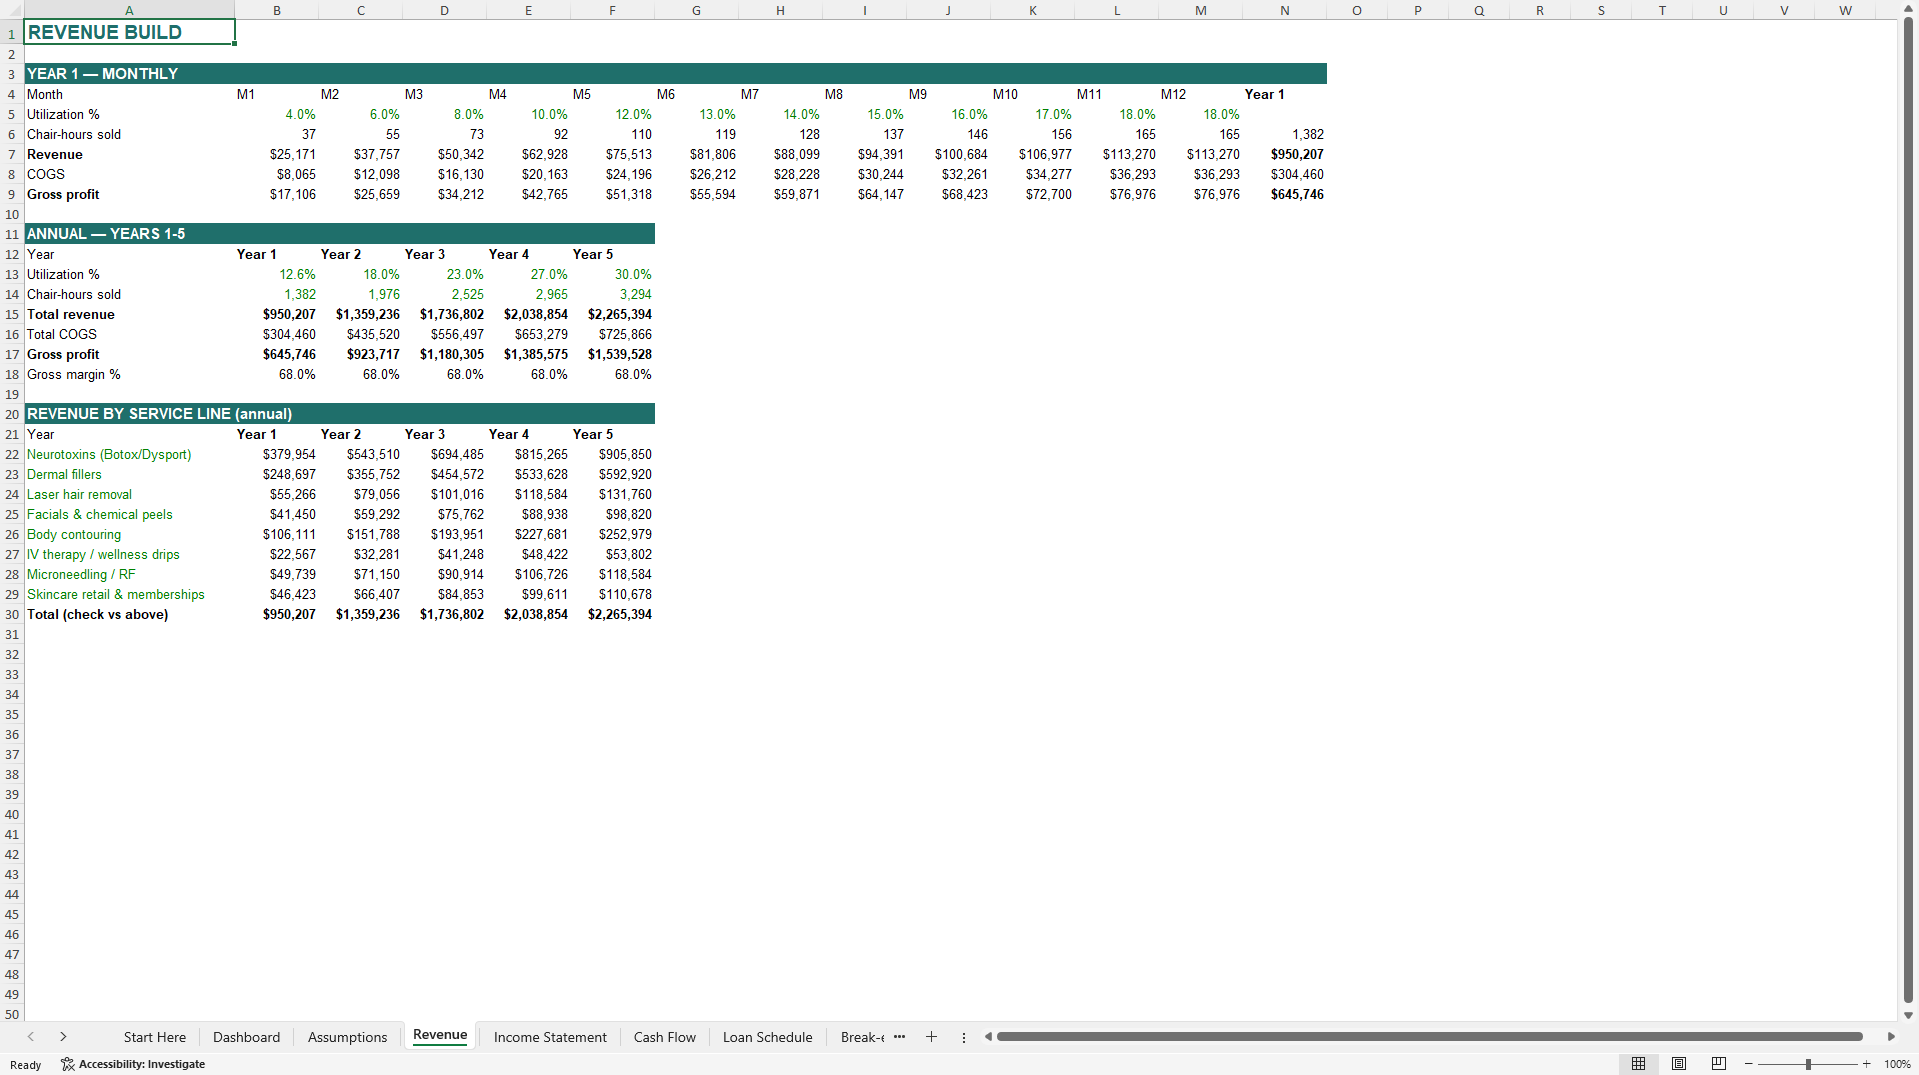Click Year 3 dermal fillers $454,572
The width and height of the screenshot is (1919, 1075).
click(444, 474)
